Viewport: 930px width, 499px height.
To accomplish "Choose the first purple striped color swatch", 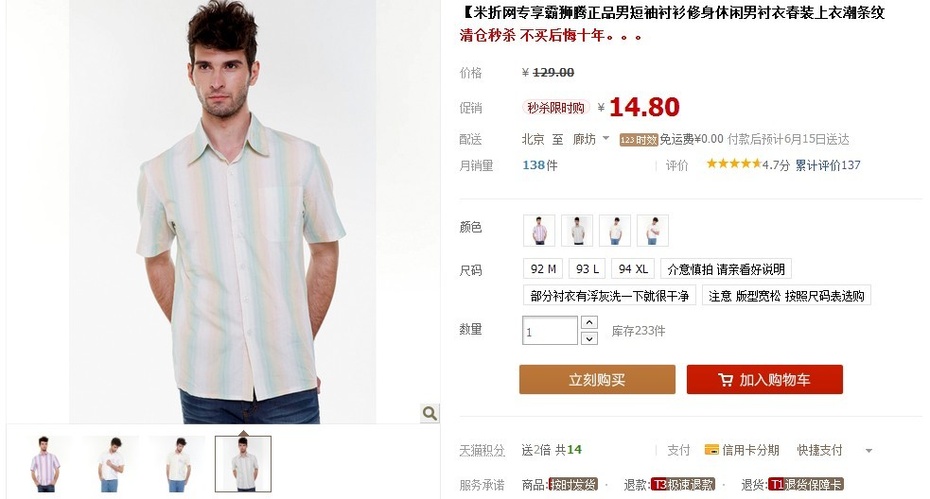I will tap(539, 230).
